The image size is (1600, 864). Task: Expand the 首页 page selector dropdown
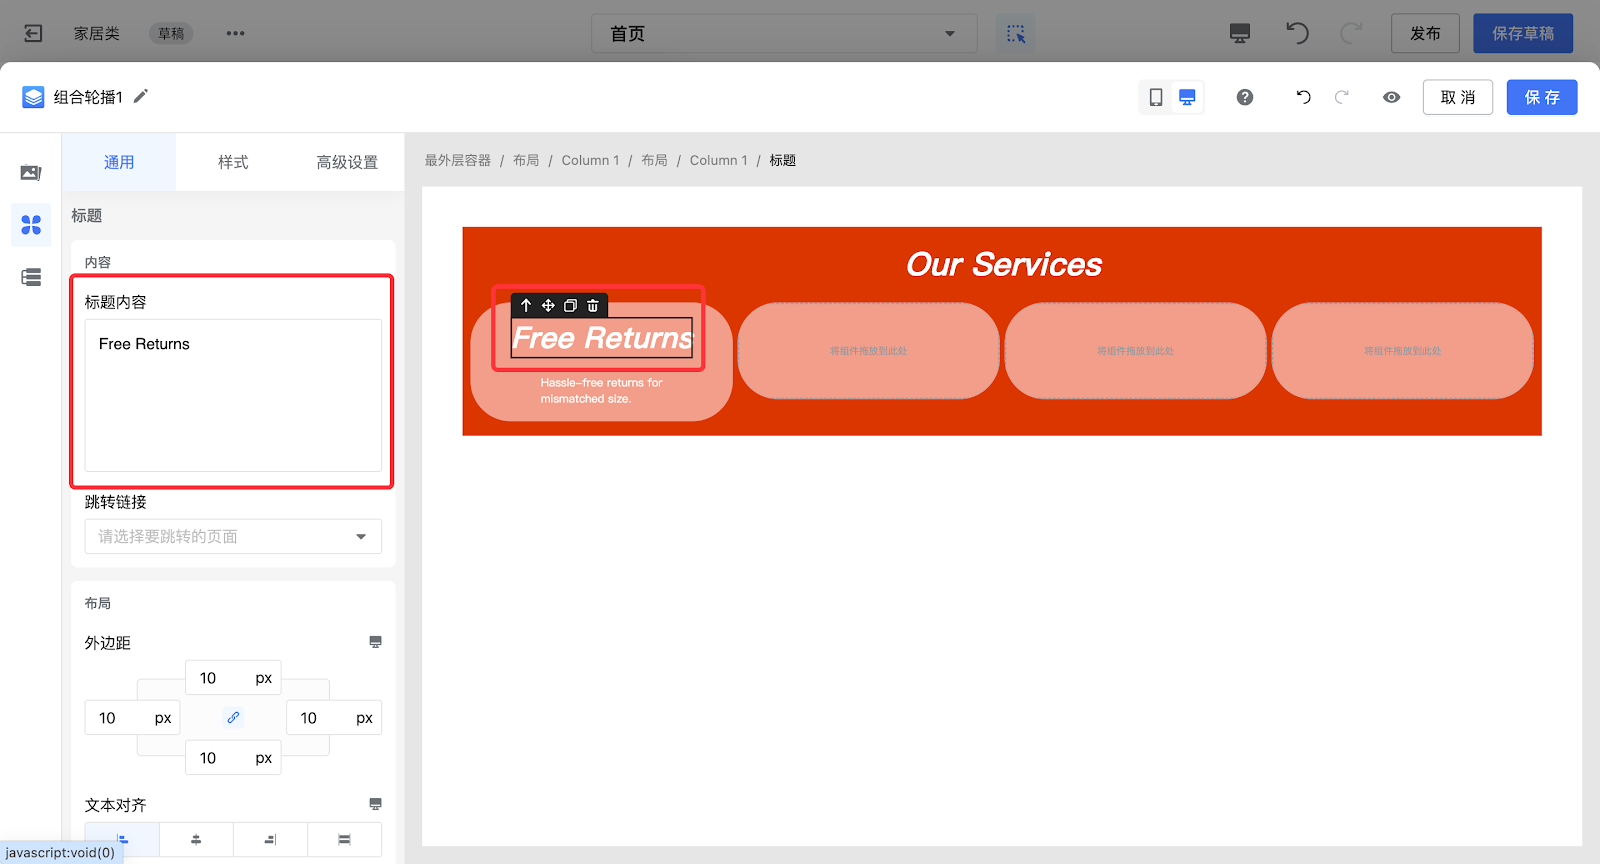point(784,34)
